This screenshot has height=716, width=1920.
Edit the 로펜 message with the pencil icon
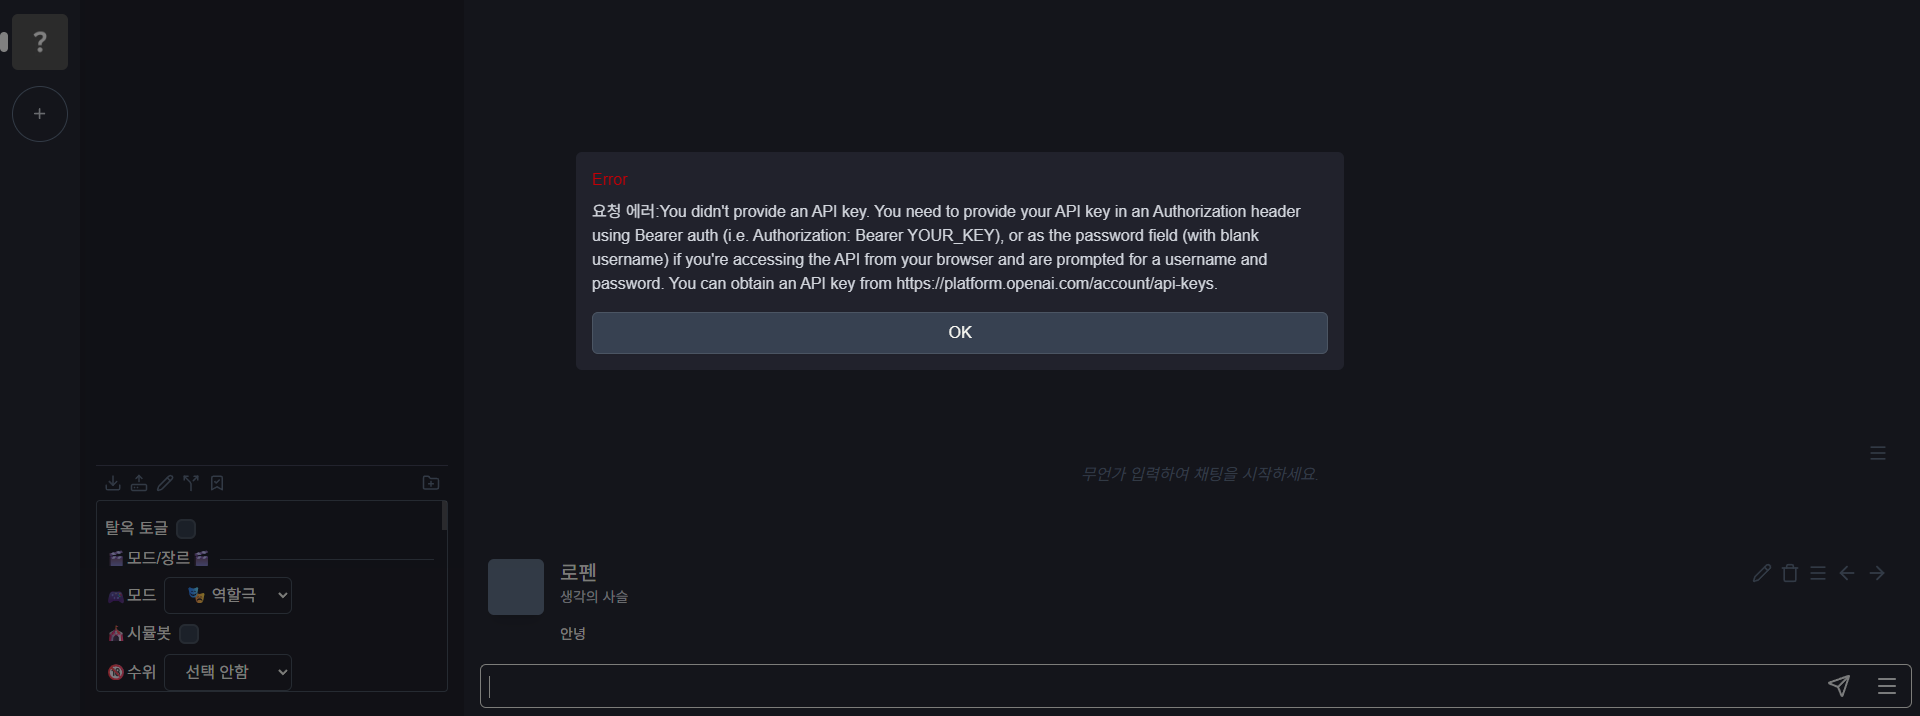coord(1762,573)
